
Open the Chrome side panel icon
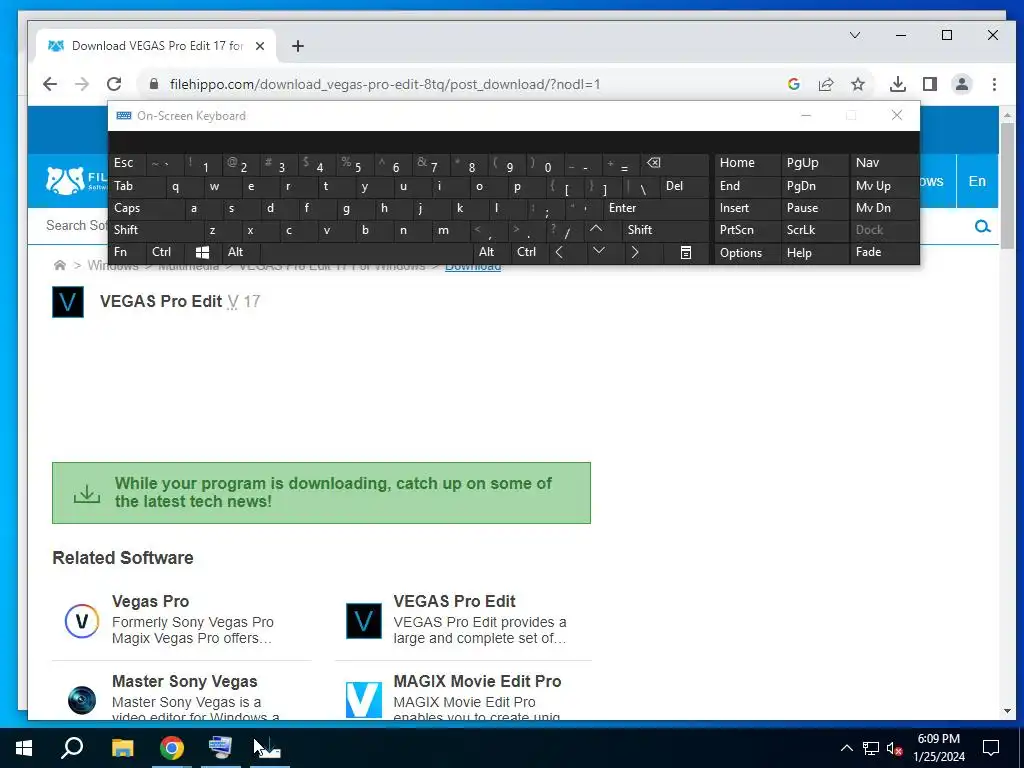(x=929, y=84)
